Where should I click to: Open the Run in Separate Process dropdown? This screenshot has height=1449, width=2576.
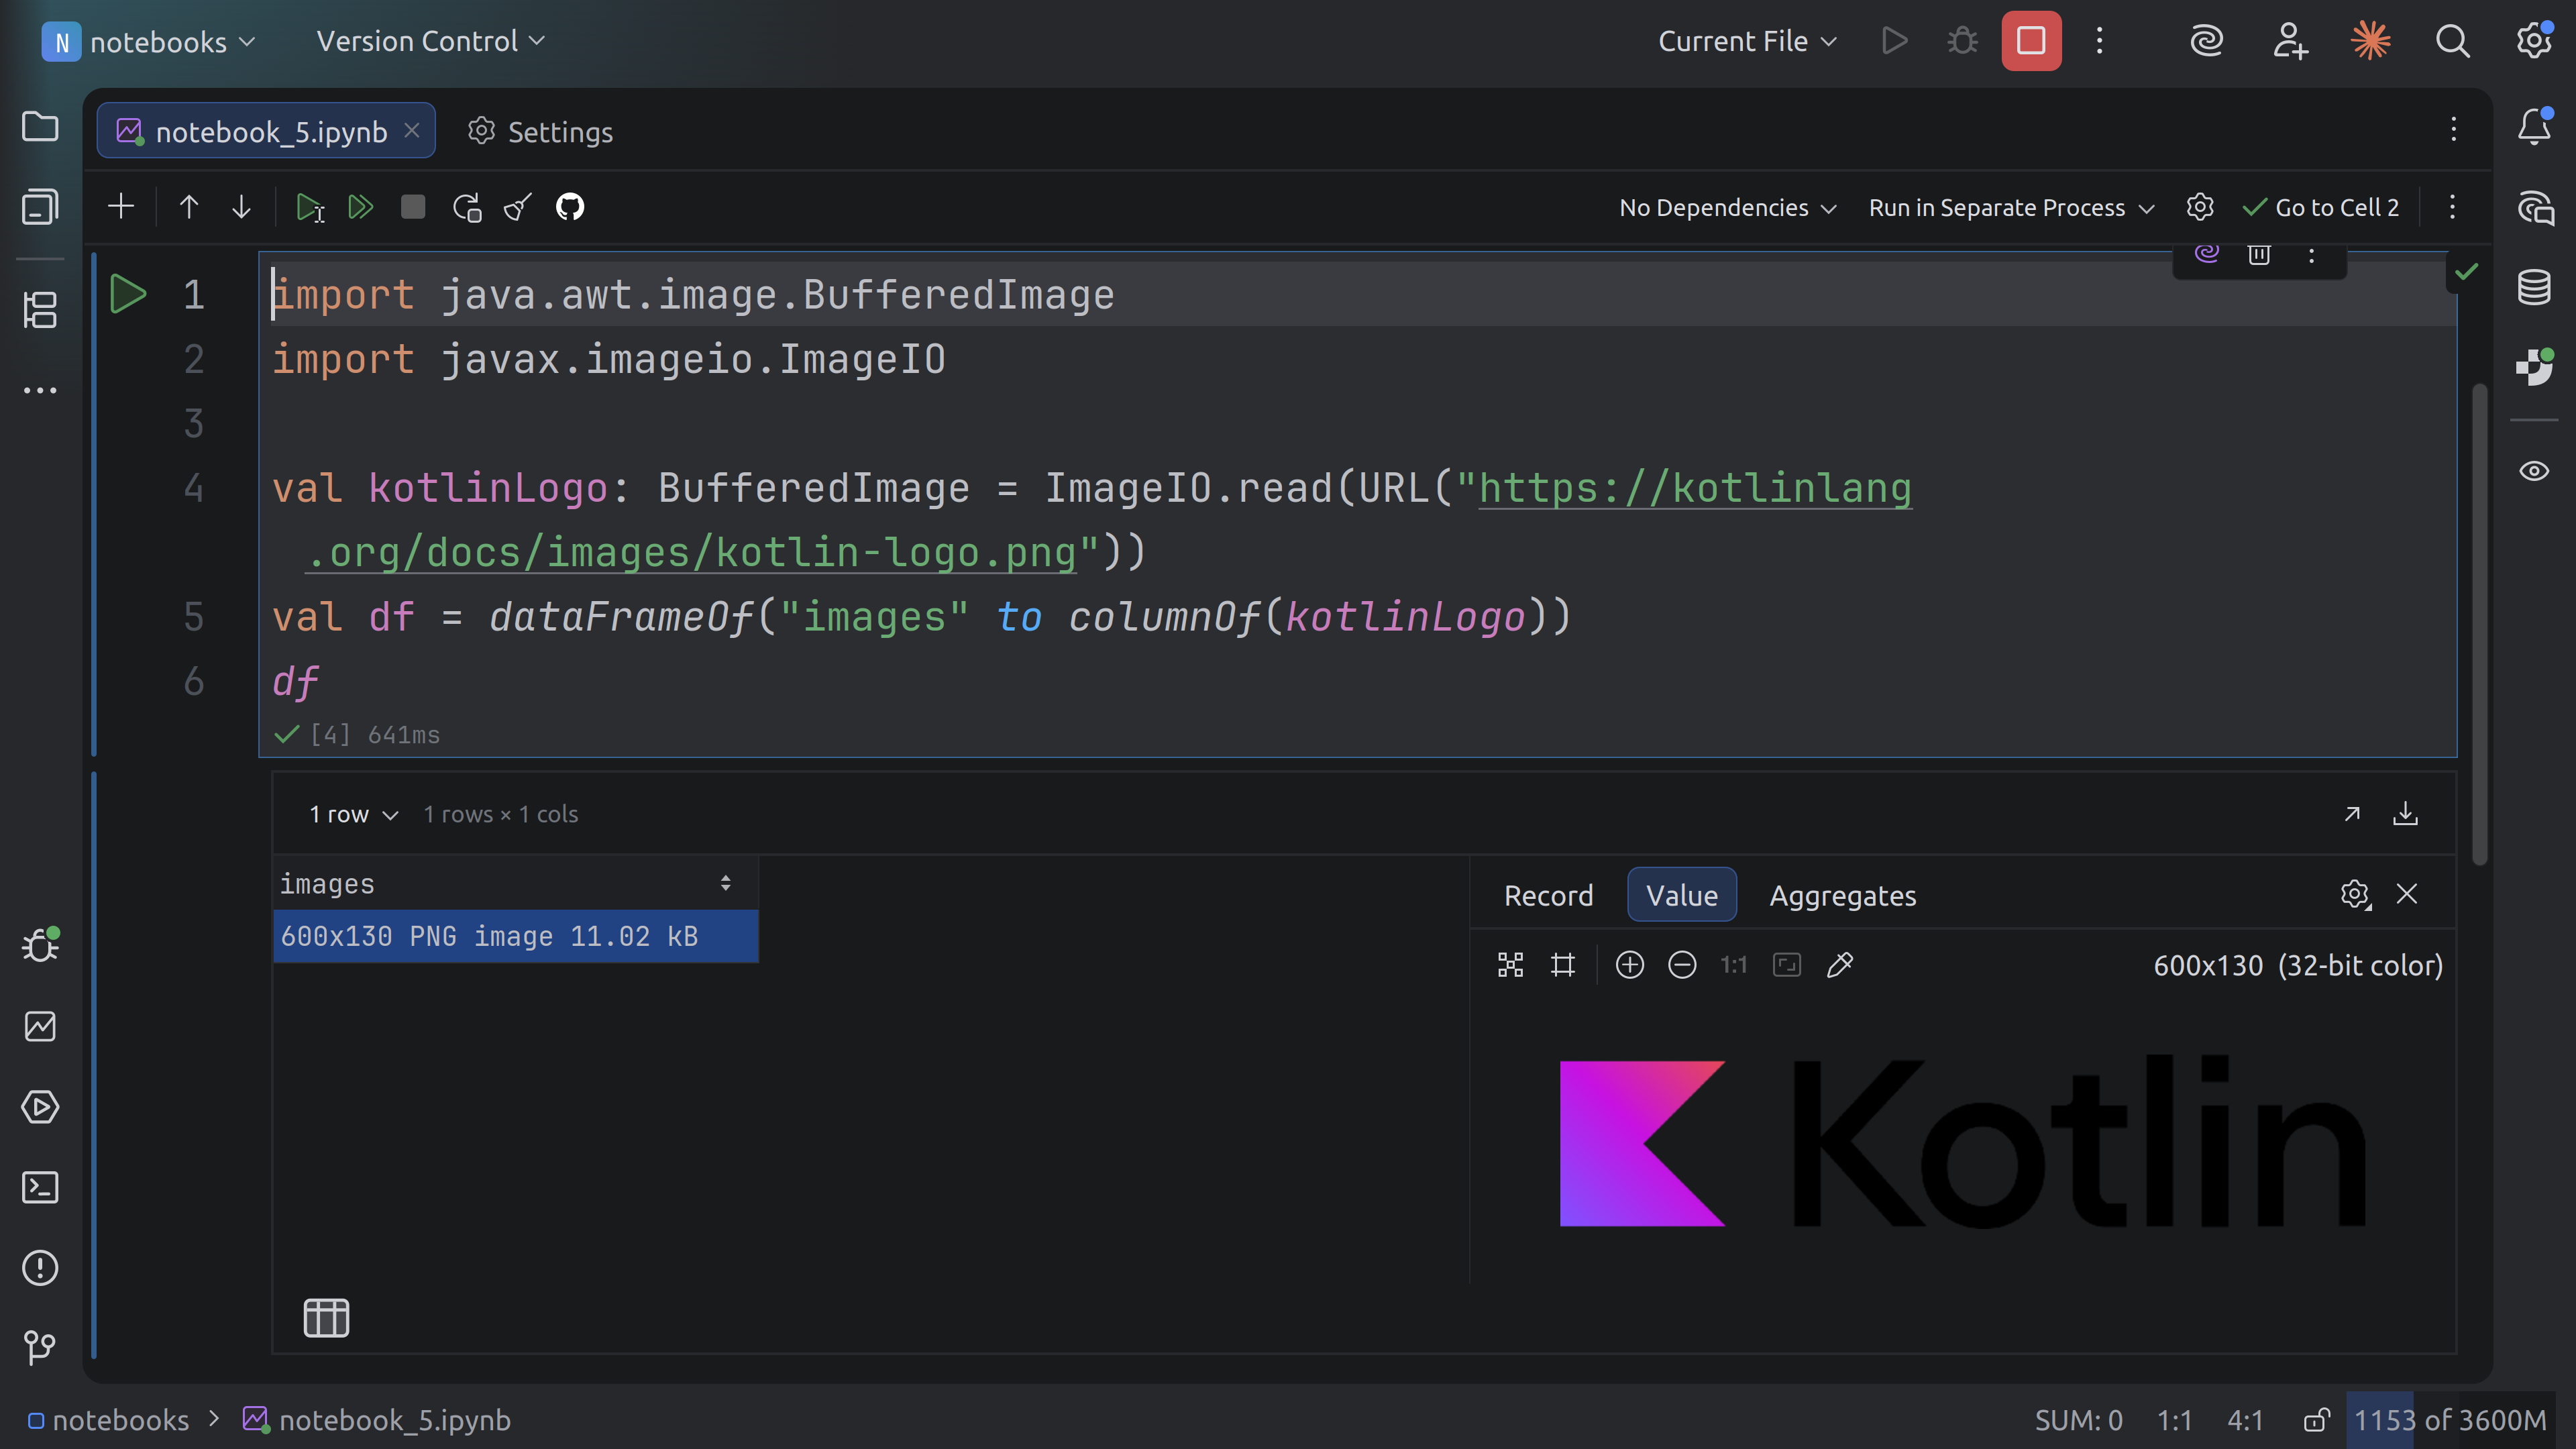click(2011, 207)
